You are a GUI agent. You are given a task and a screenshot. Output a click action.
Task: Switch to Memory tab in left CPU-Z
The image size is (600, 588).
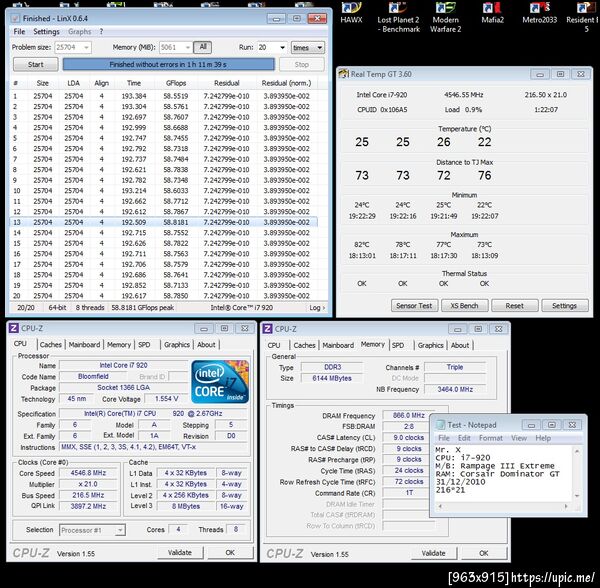click(x=119, y=345)
